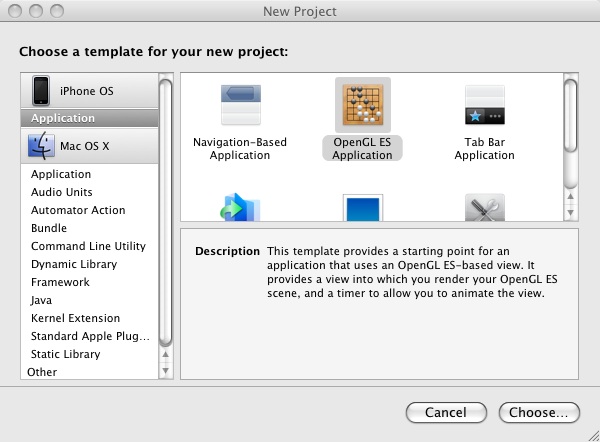Choose the Kernel Extension category
The width and height of the screenshot is (600, 442).
(90, 318)
